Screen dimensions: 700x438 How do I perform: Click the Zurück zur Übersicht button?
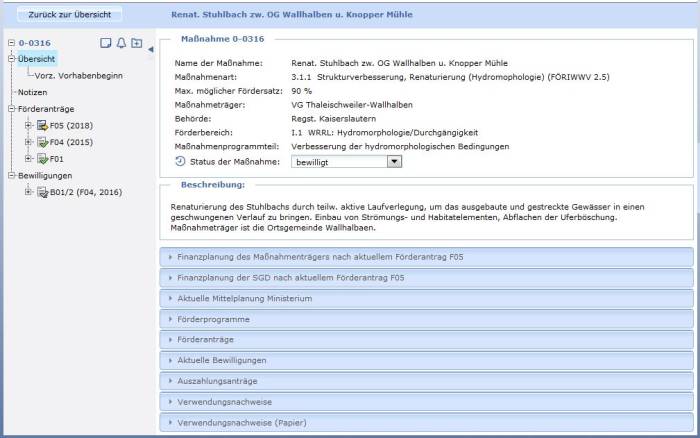coord(70,14)
